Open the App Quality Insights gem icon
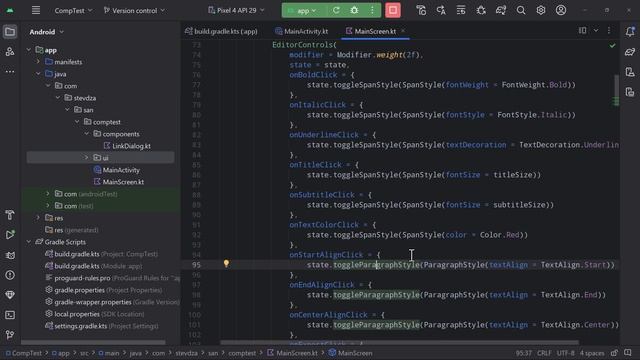 point(10,295)
